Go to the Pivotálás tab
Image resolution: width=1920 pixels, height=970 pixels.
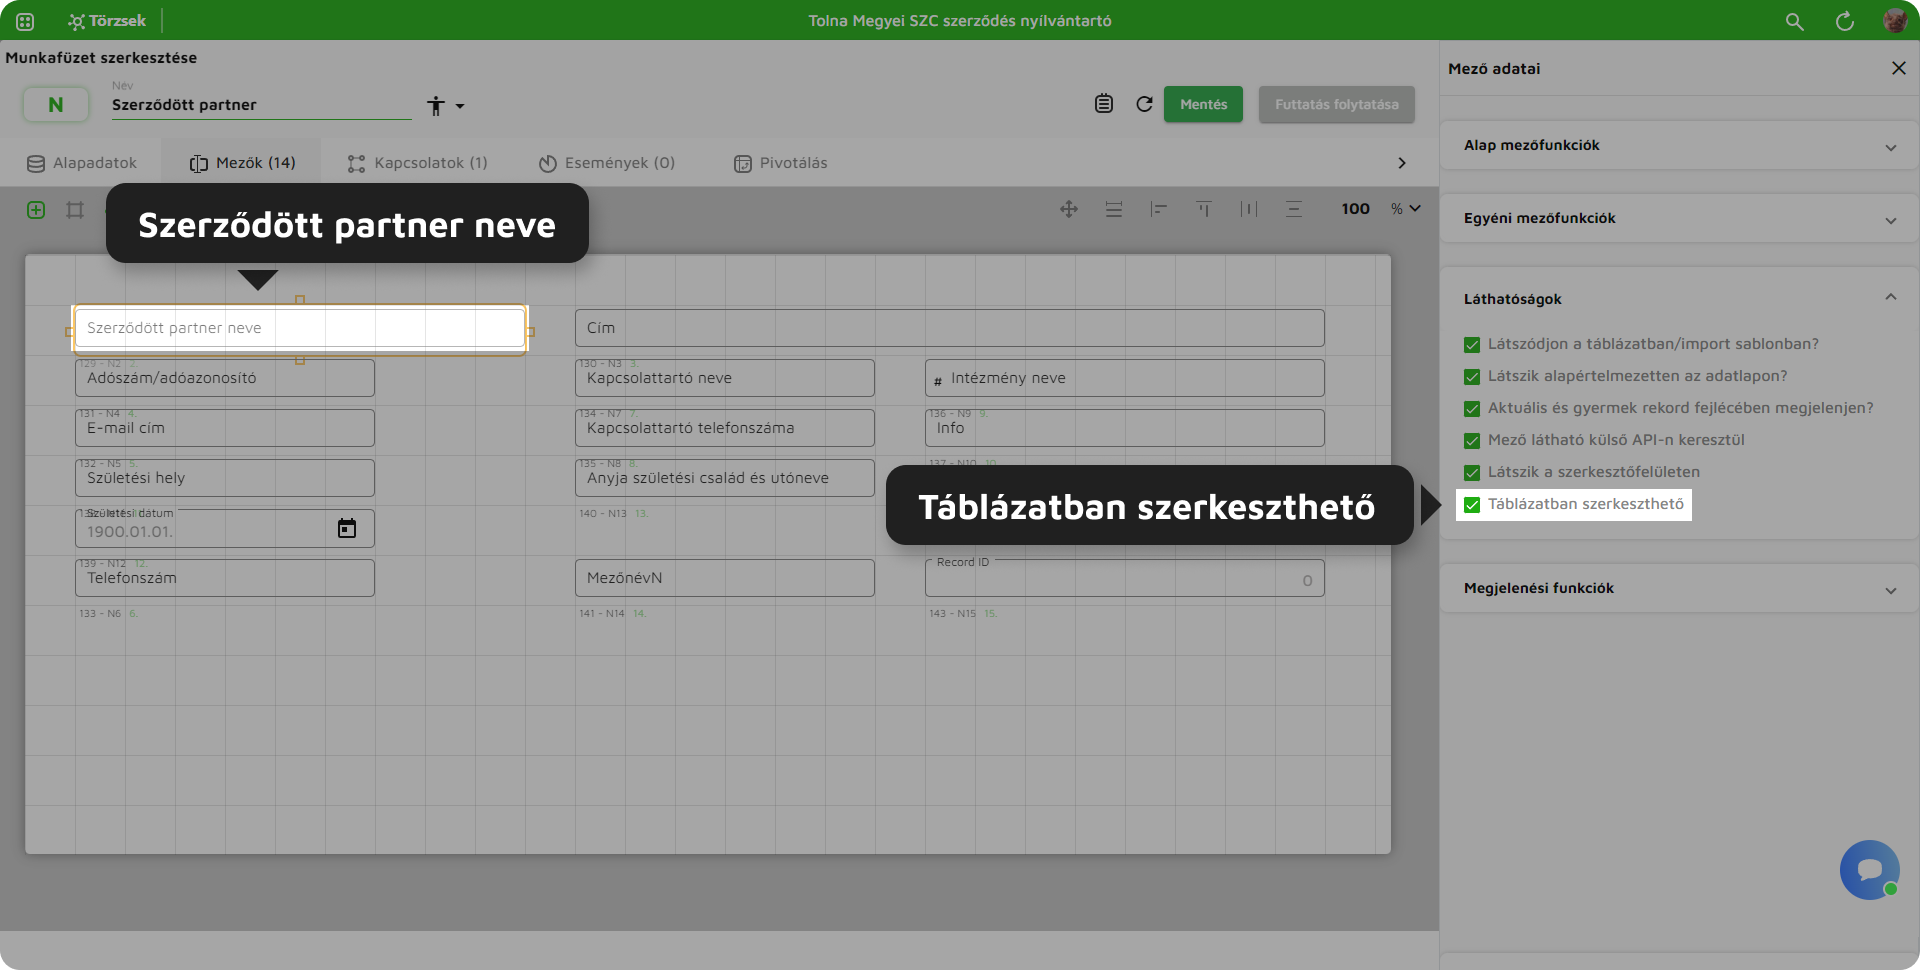[781, 163]
